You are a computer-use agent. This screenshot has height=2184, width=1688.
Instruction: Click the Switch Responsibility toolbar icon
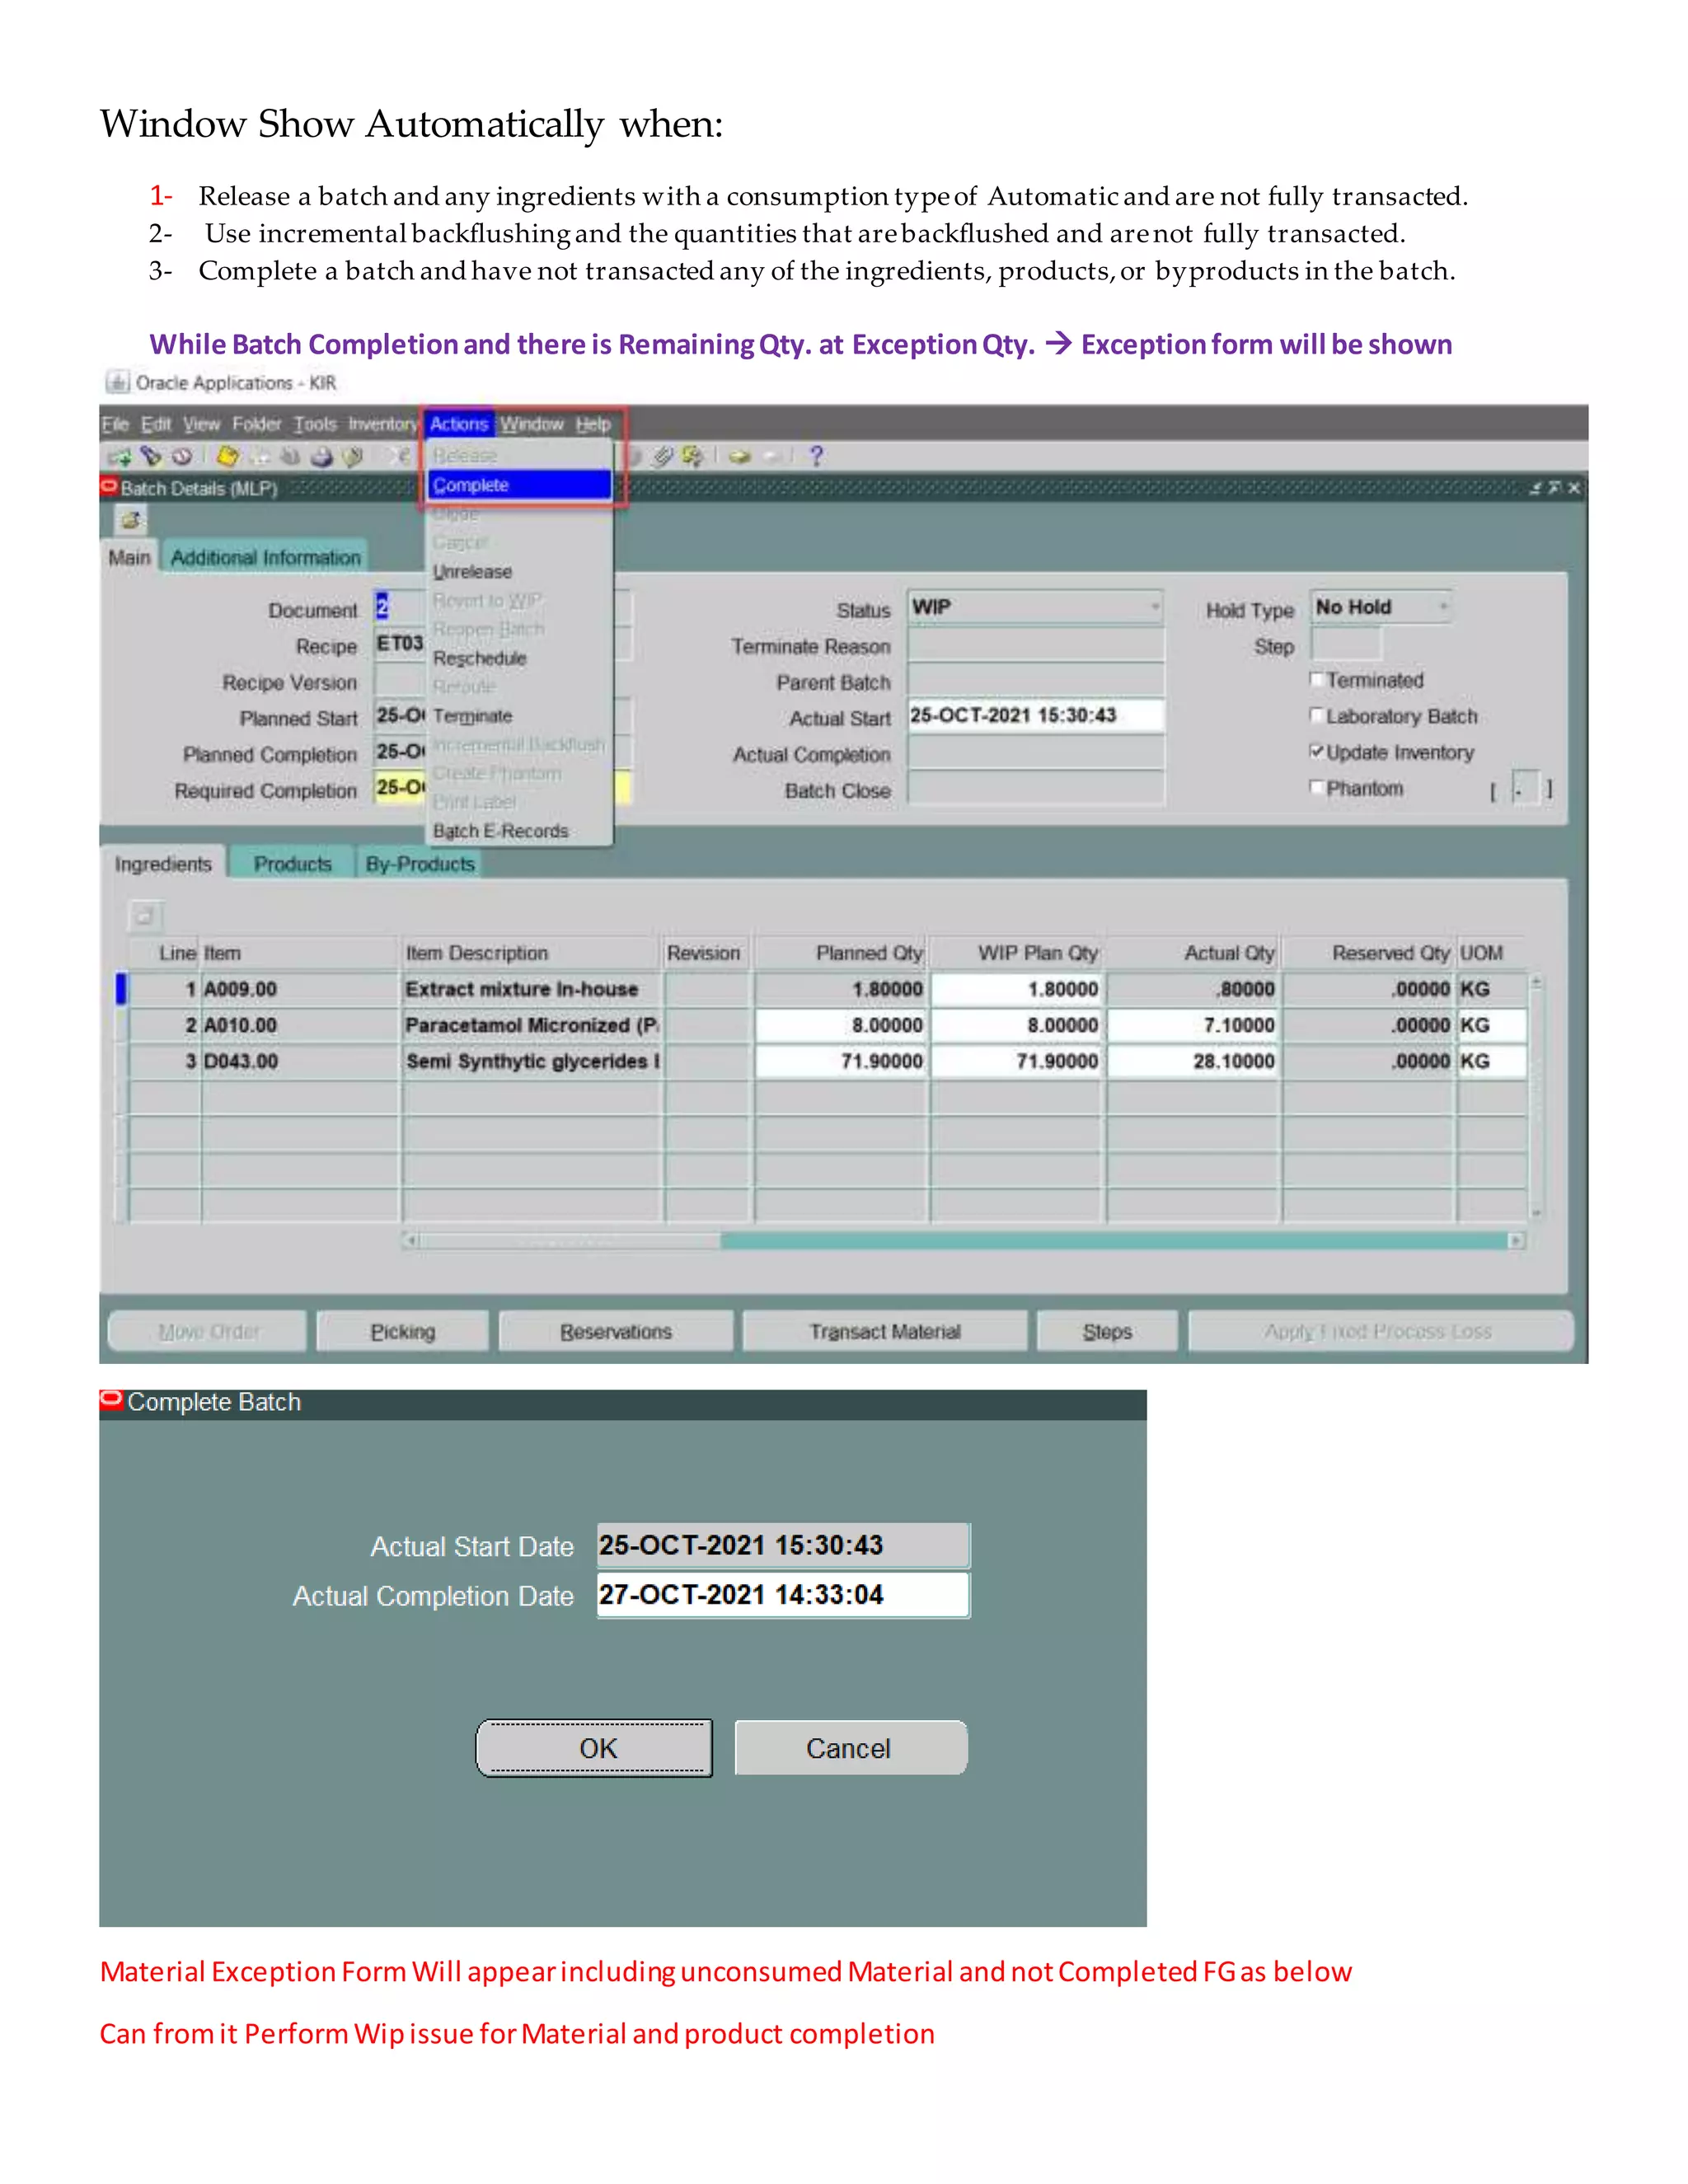coord(290,457)
